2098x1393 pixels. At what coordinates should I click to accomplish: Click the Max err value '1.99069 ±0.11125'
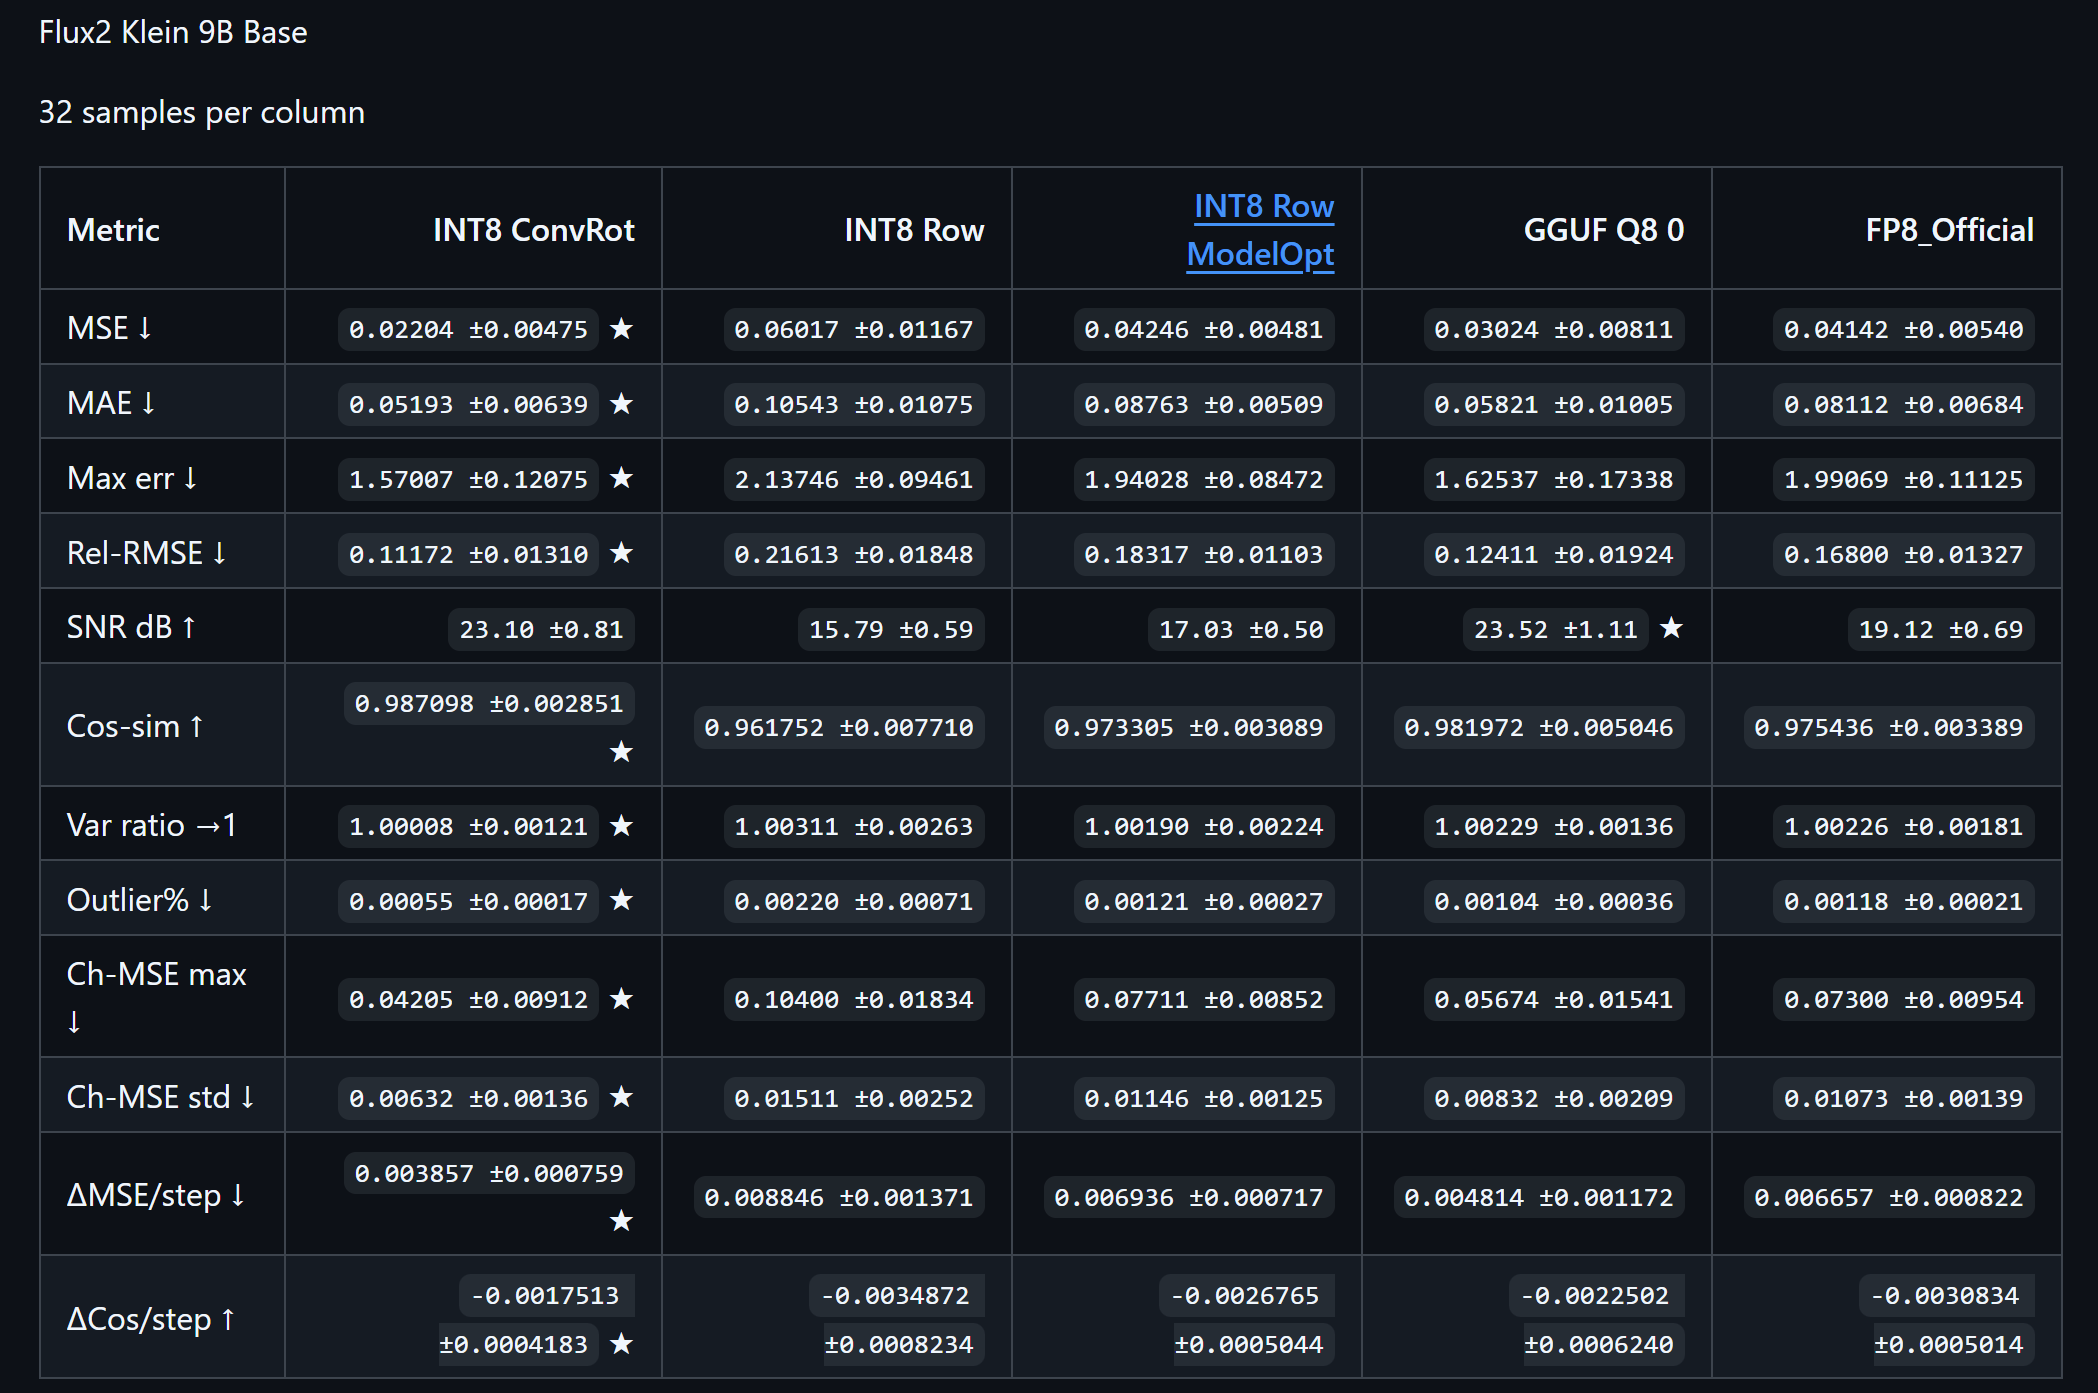tap(1903, 479)
